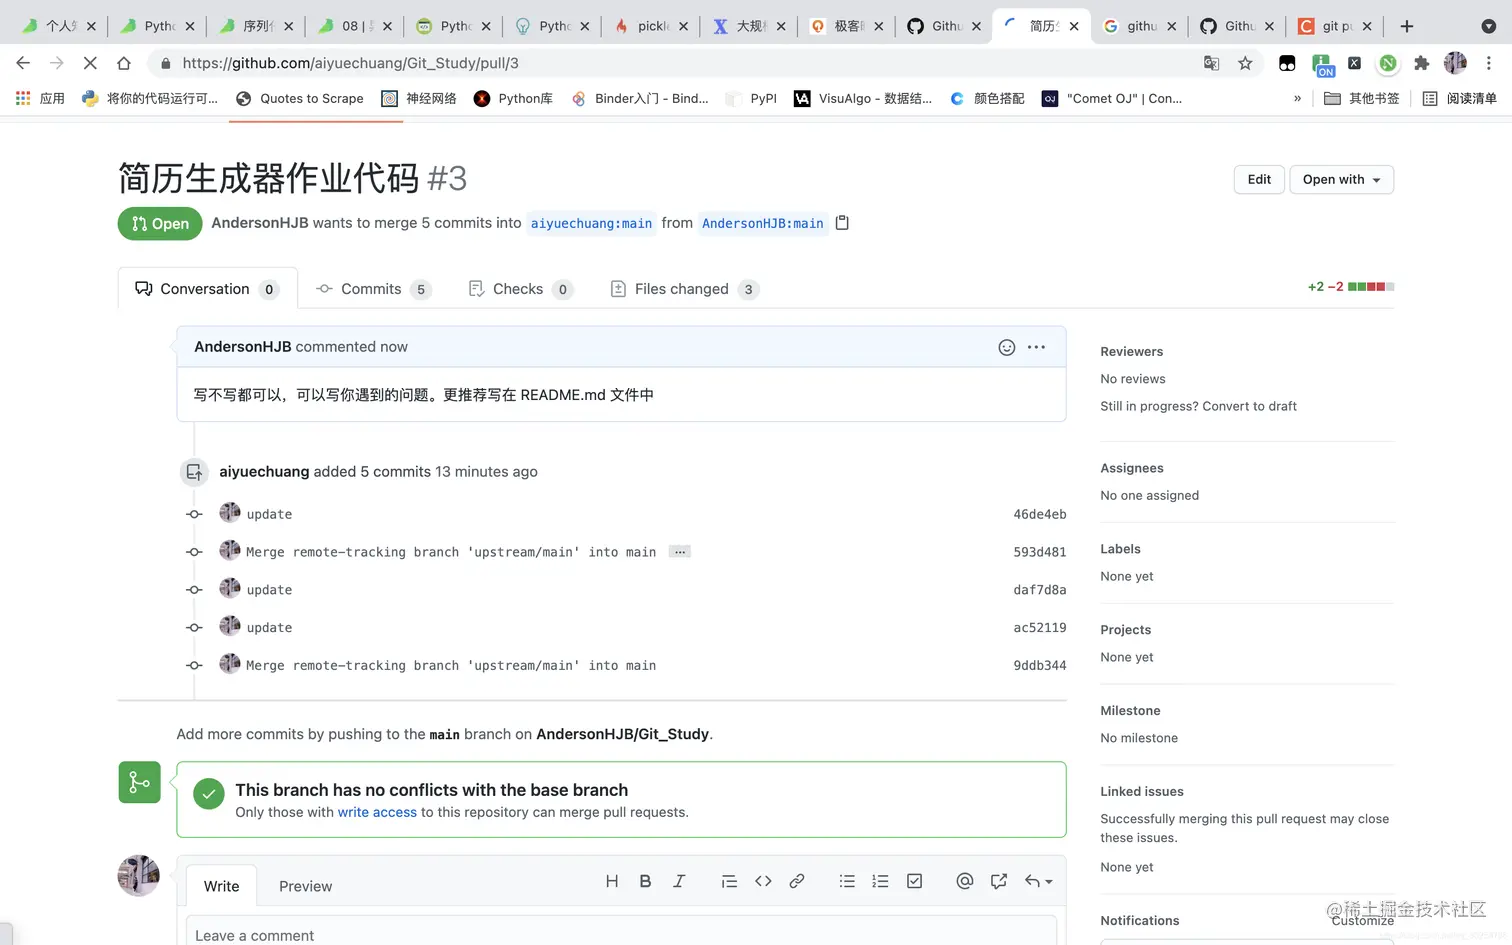
Task: Open commit hash ac52119
Action: [x=1039, y=628]
